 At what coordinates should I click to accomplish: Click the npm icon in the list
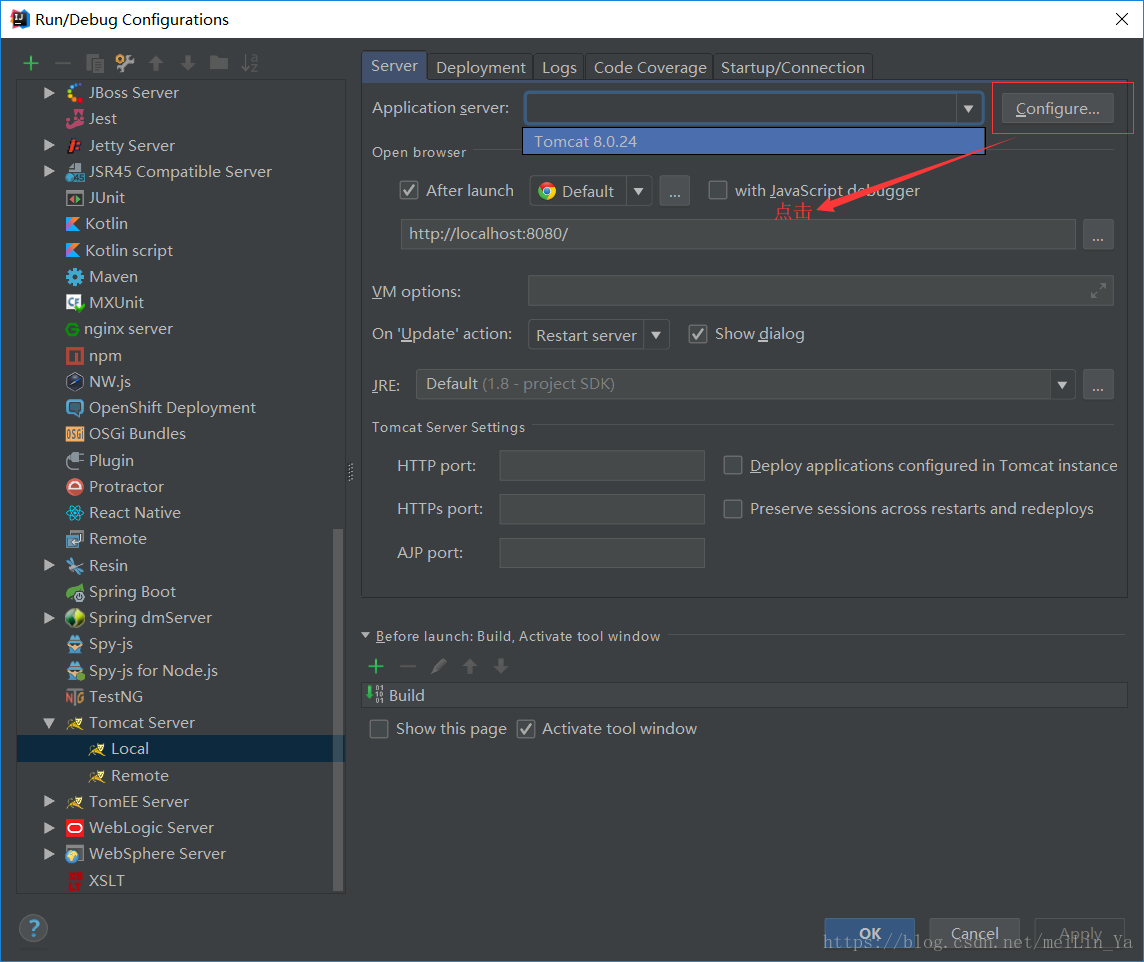[74, 356]
